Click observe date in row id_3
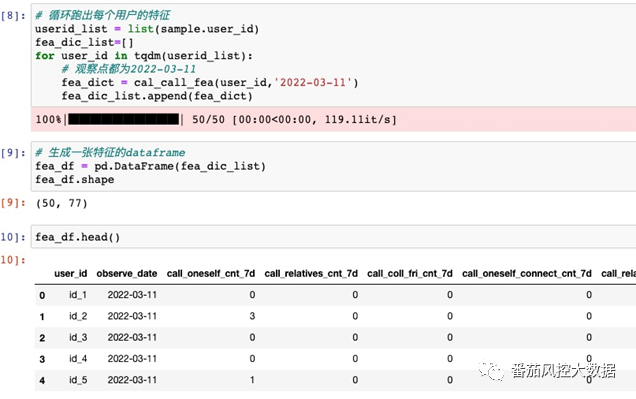636x399 pixels. pyautogui.click(x=132, y=337)
